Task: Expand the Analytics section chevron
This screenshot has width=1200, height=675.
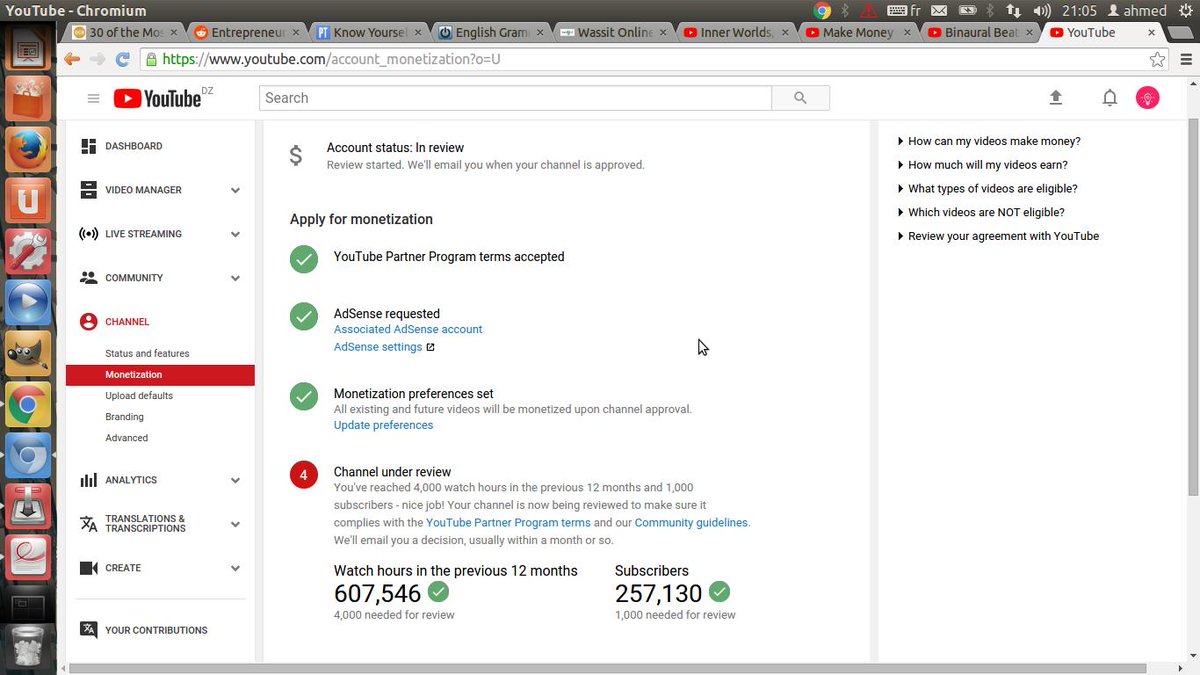Action: 235,480
